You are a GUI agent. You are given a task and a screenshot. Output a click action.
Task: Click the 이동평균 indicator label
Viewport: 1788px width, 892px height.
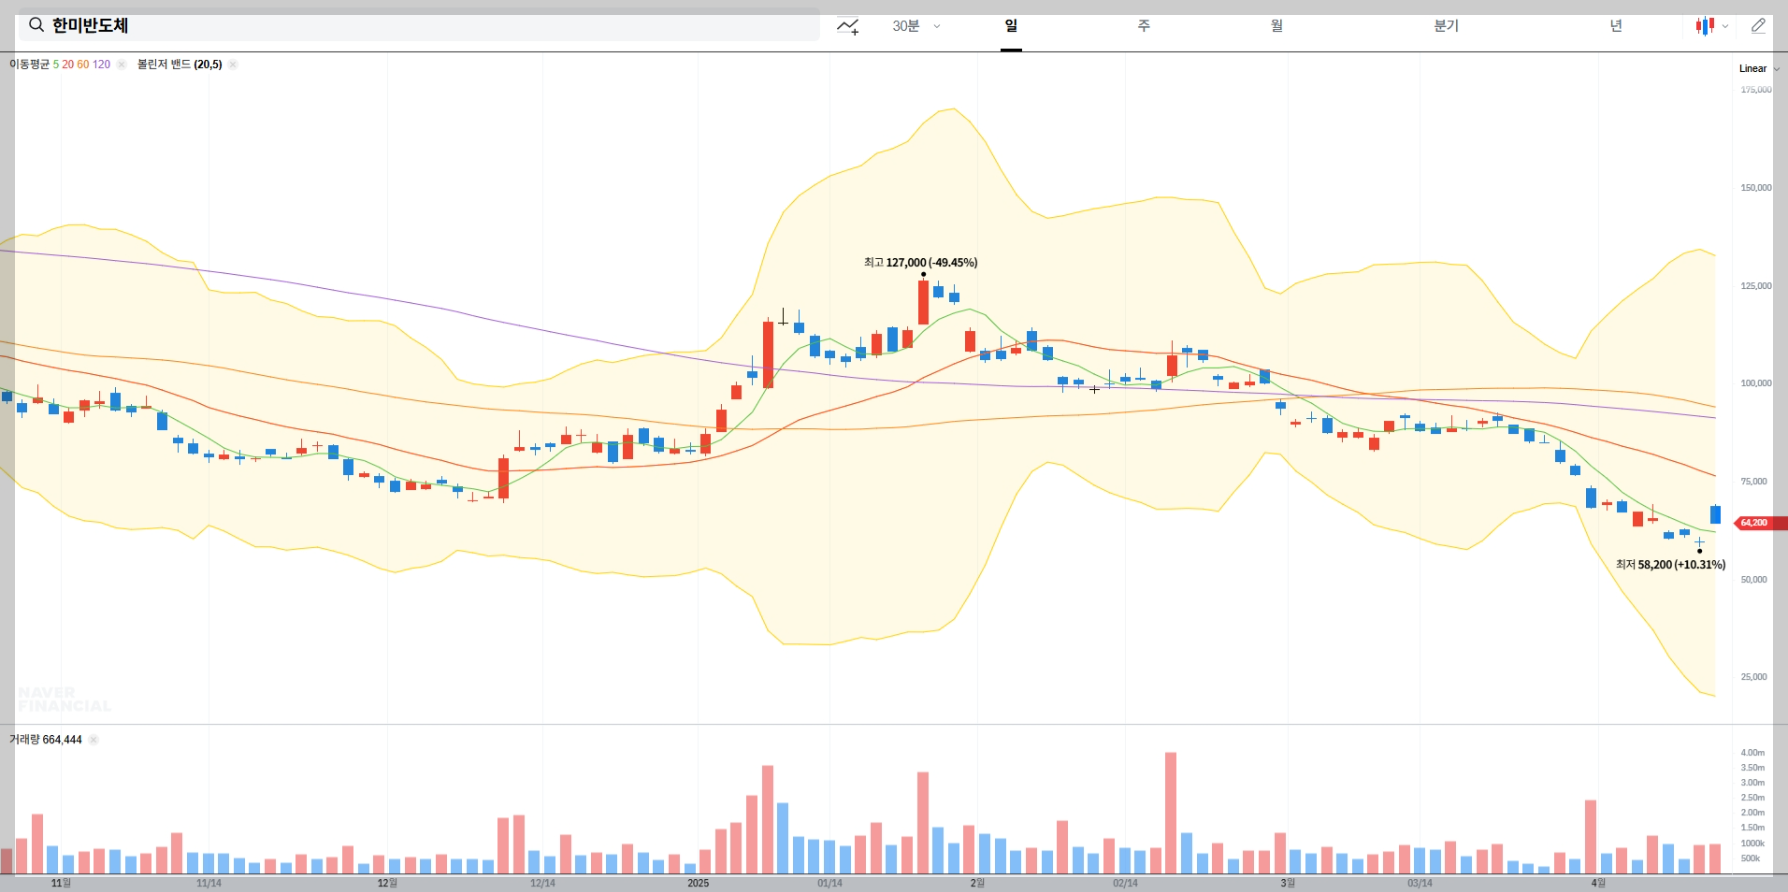(x=29, y=64)
